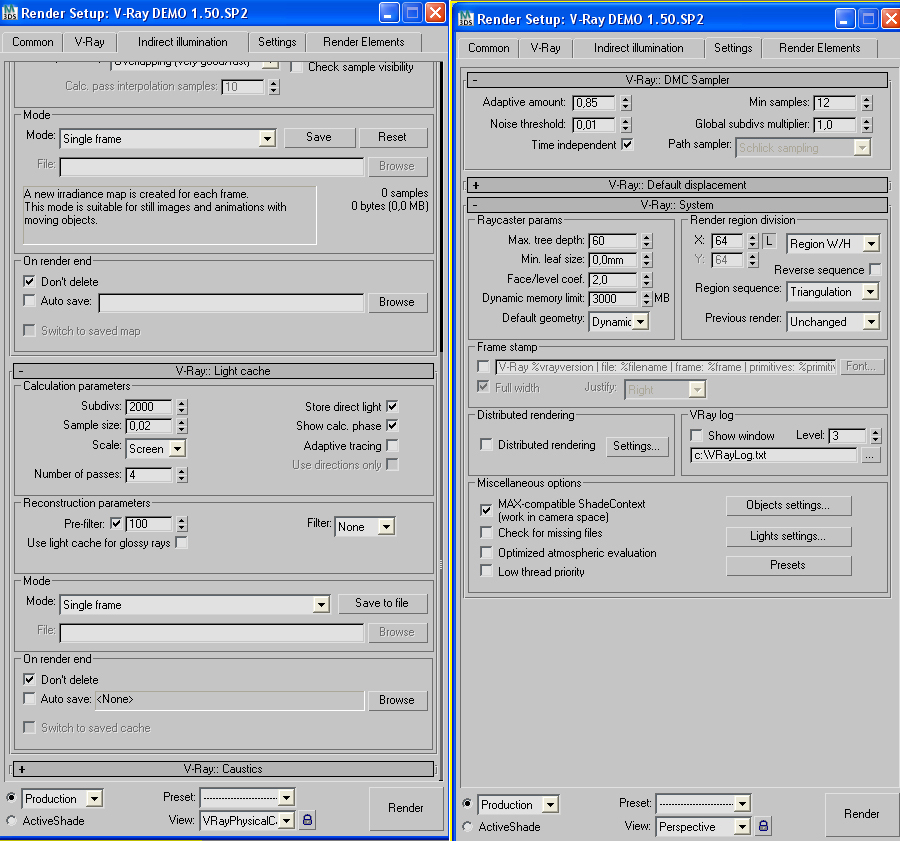Screen dimensions: 900x841
Task: Enable Distributed rendering checkbox
Action: pos(486,444)
